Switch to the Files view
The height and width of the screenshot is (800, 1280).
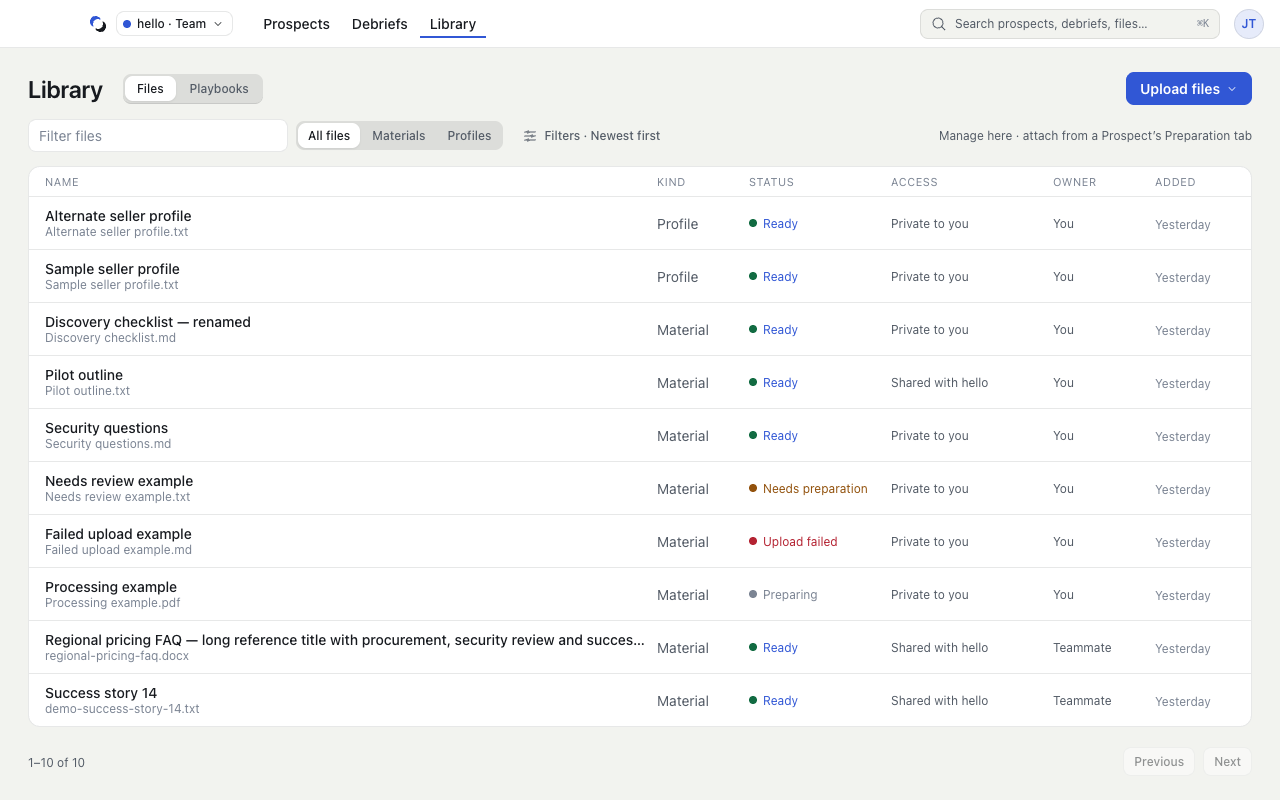150,89
